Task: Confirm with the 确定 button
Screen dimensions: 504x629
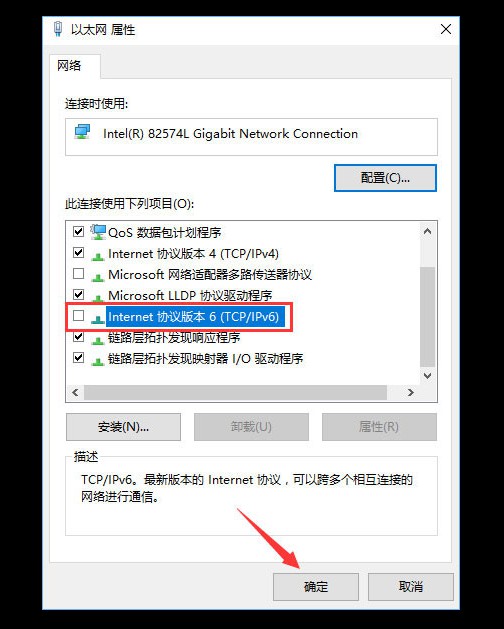Action: click(316, 586)
